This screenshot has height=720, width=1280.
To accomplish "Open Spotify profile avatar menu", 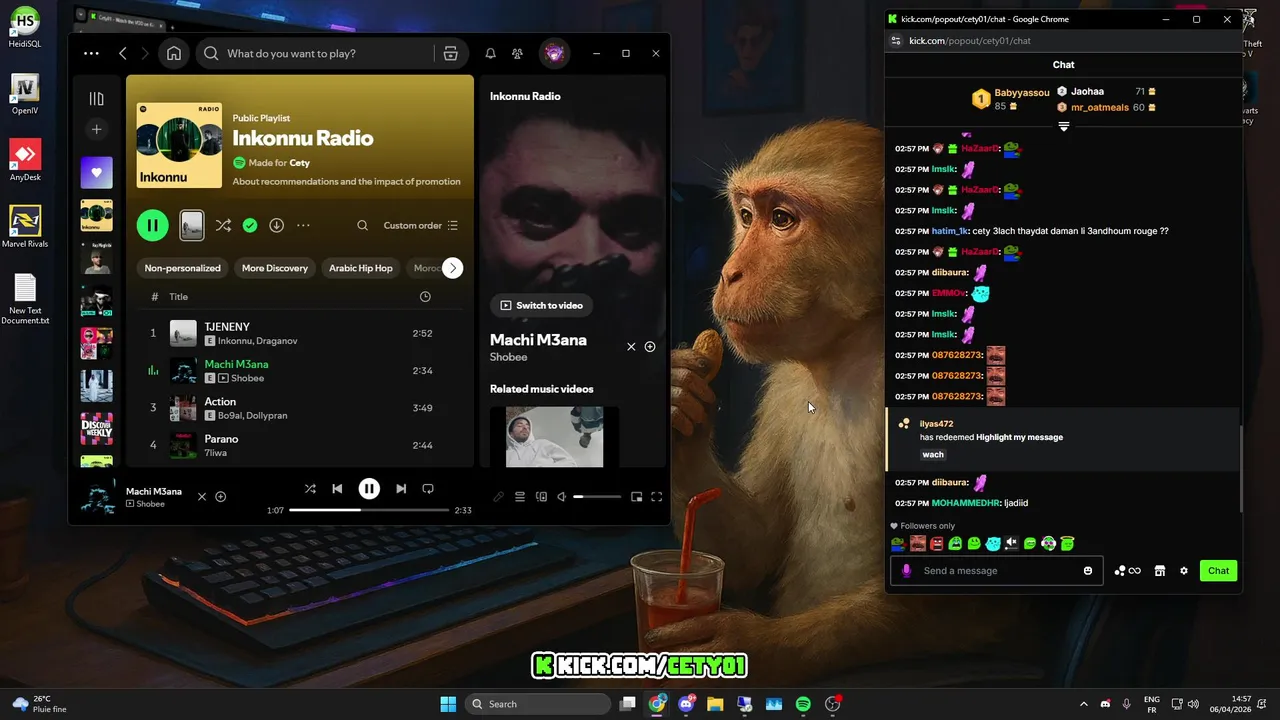I will [554, 54].
